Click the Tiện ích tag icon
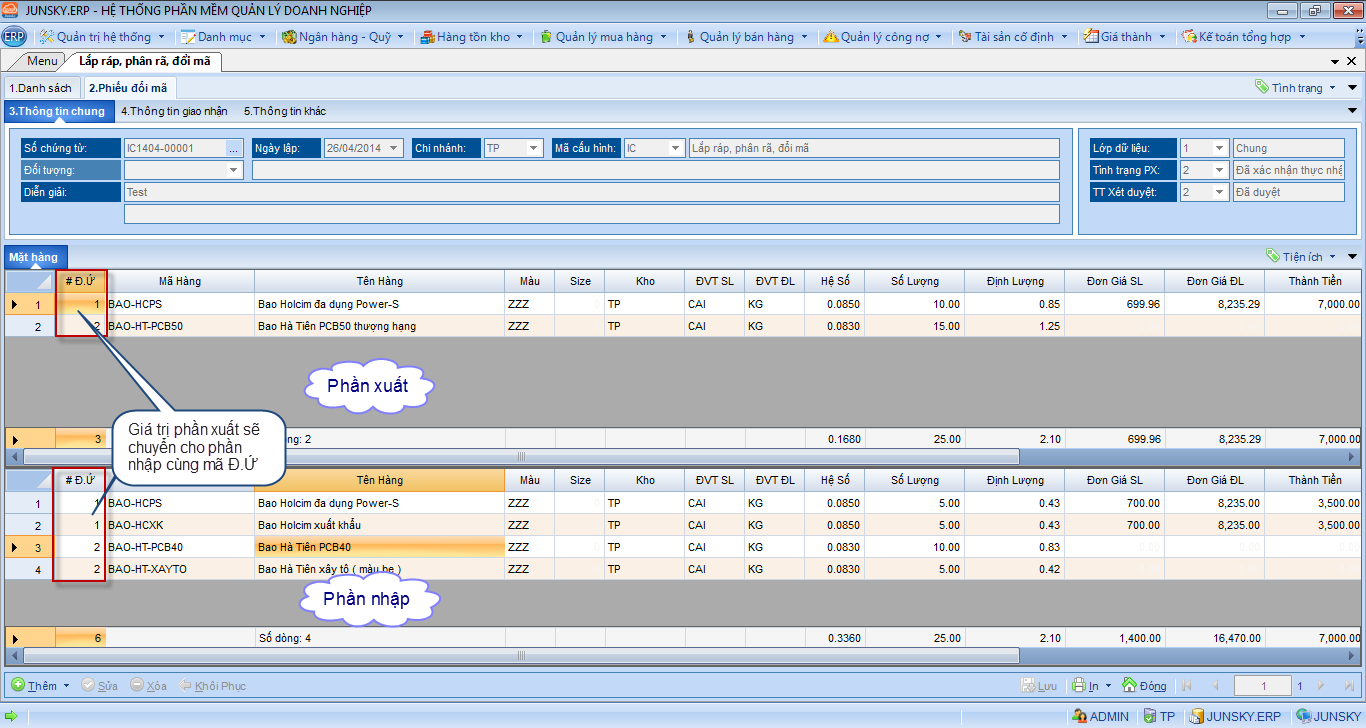1366x728 pixels. coord(1272,257)
